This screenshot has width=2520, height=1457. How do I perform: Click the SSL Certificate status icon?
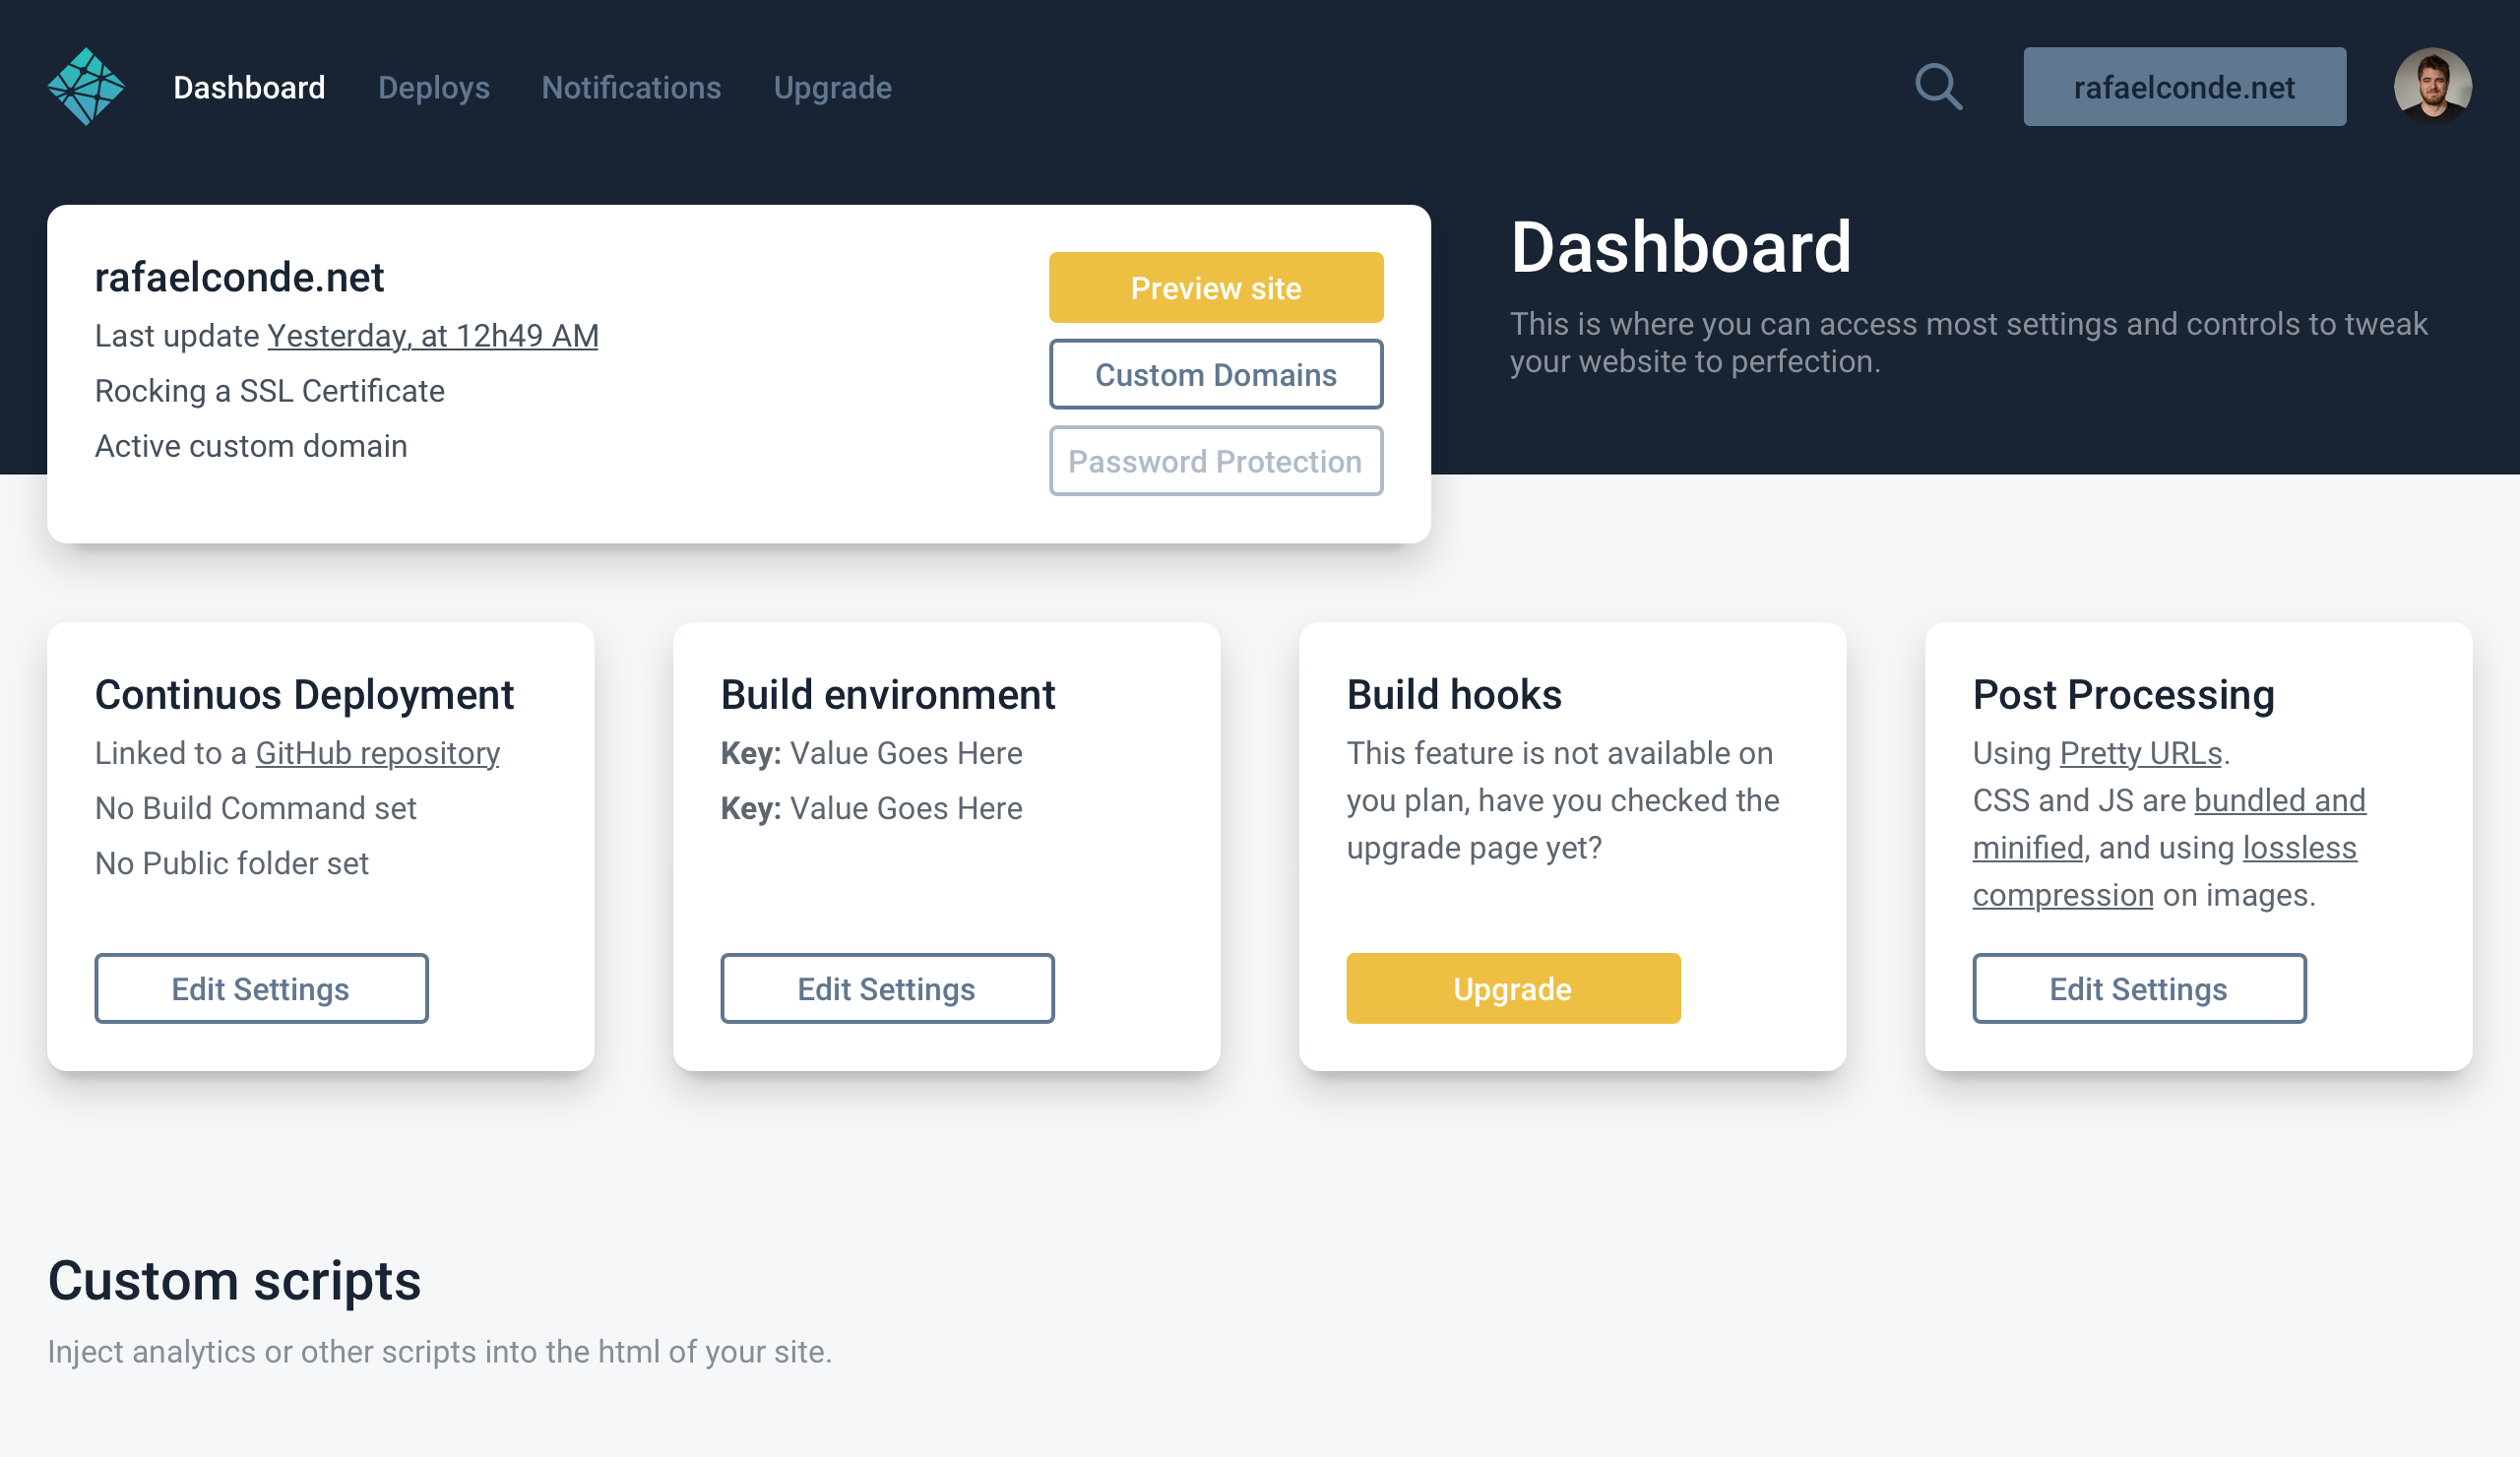(x=269, y=390)
